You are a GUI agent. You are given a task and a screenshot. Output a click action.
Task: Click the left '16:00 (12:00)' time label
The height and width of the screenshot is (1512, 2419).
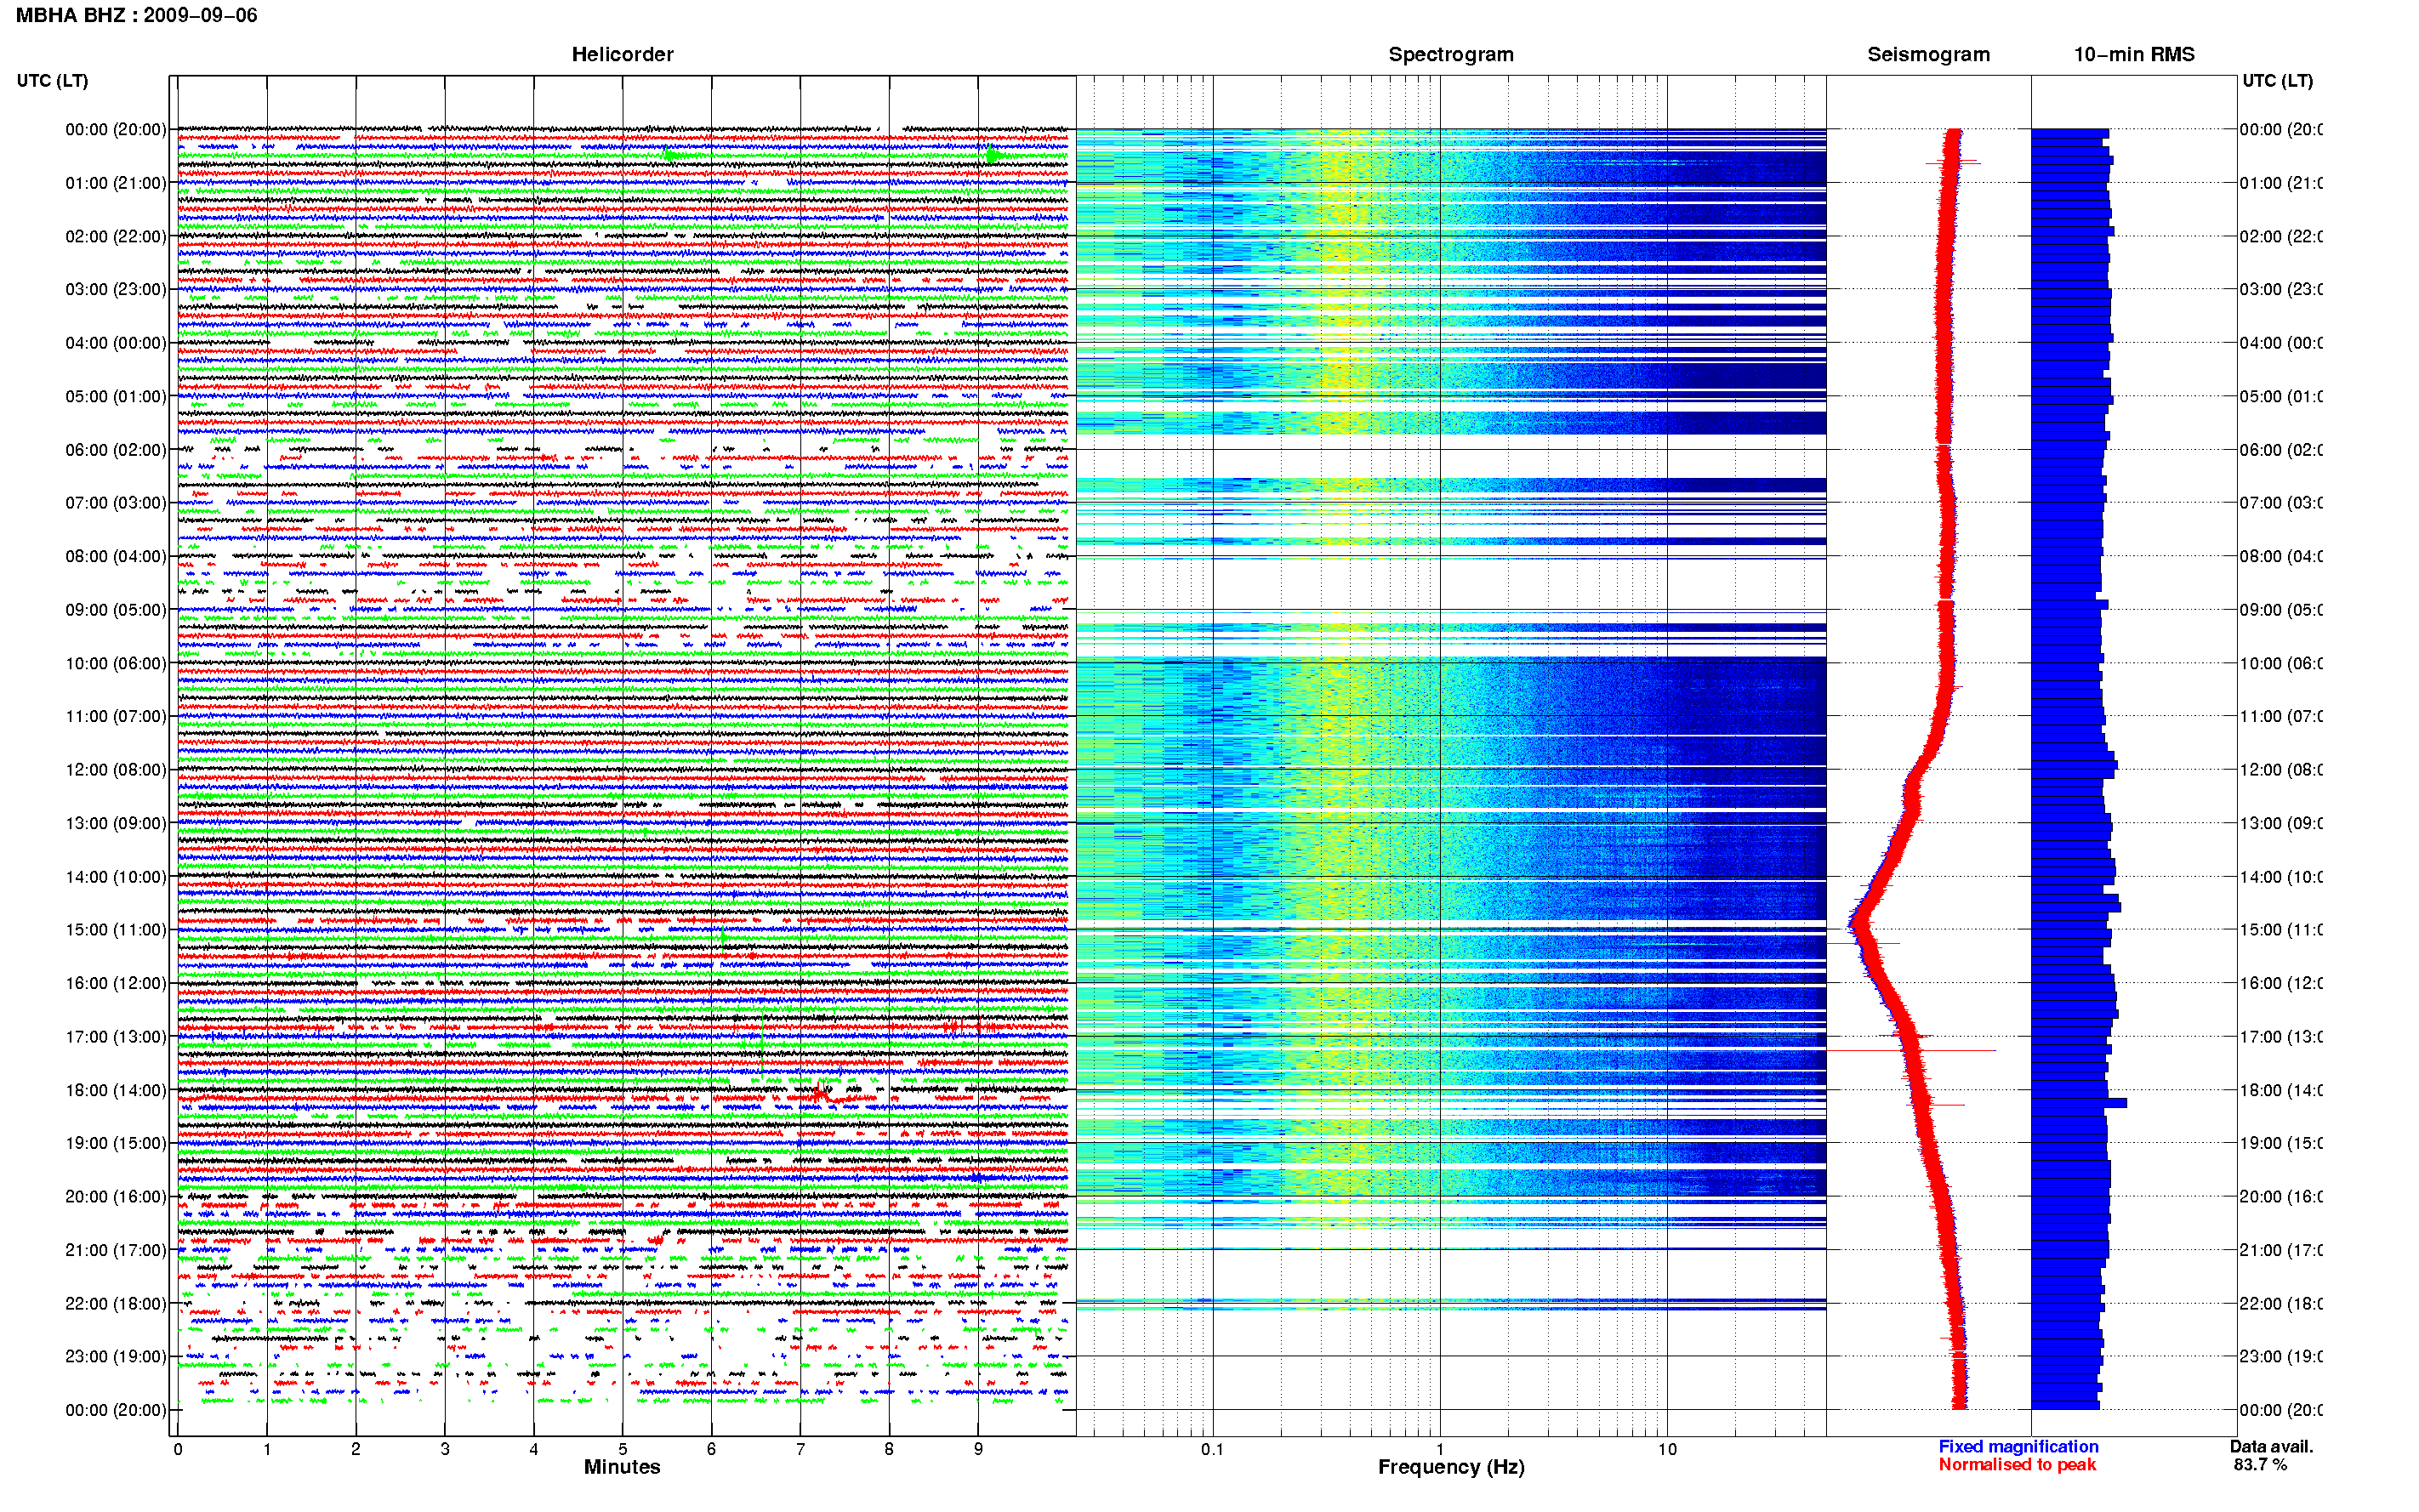point(116,983)
